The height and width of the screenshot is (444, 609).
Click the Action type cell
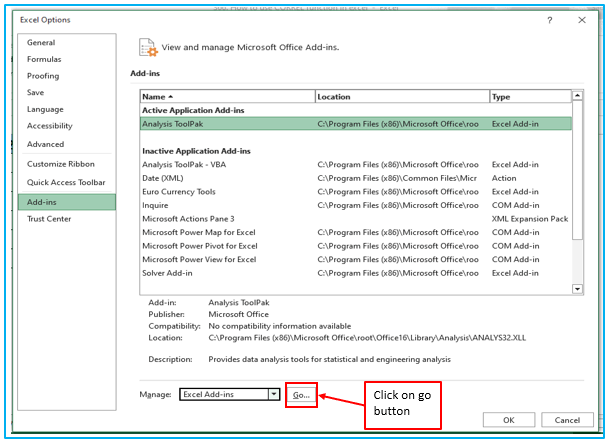click(x=504, y=178)
